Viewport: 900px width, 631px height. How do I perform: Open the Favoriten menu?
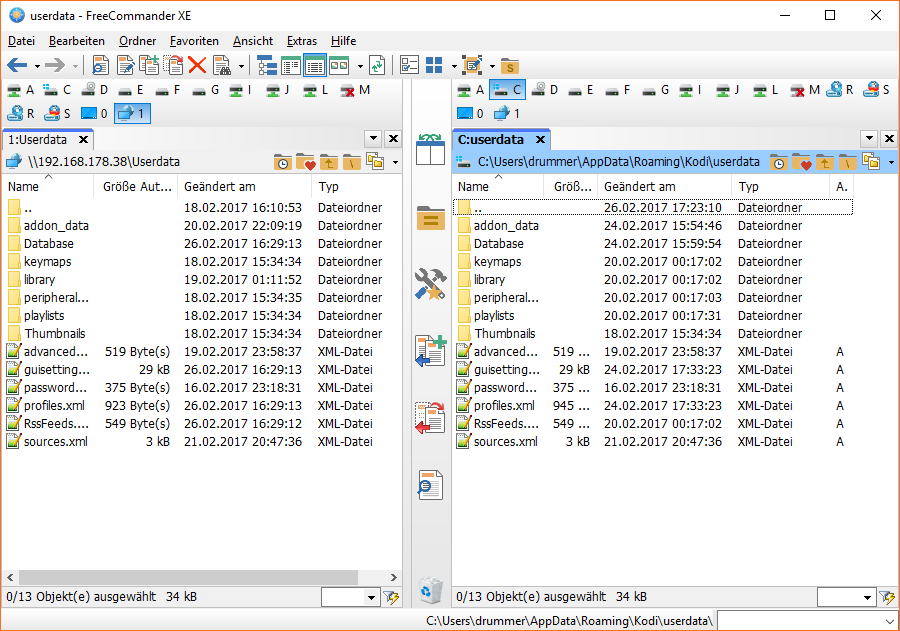[x=194, y=41]
